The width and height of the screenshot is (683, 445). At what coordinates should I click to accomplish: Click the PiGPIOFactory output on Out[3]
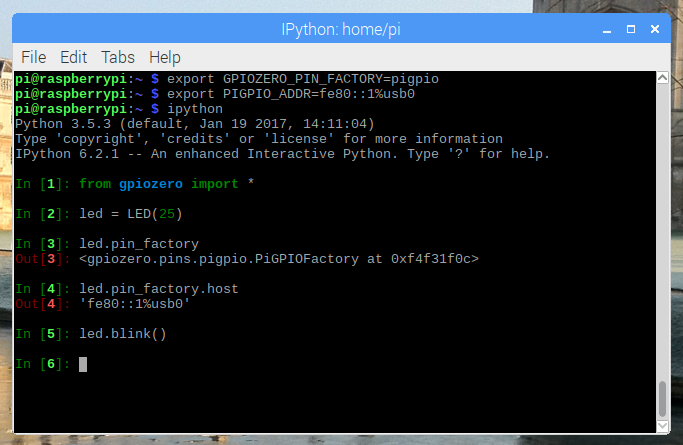[x=279, y=259]
